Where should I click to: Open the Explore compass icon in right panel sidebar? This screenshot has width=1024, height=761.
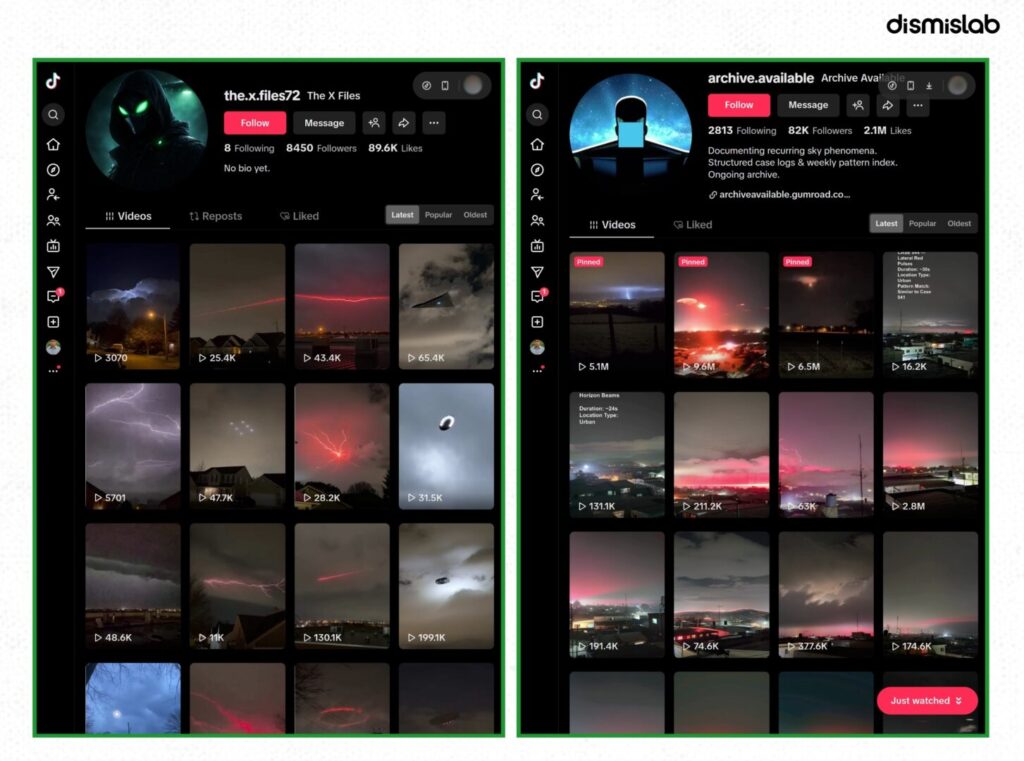[x=537, y=170]
